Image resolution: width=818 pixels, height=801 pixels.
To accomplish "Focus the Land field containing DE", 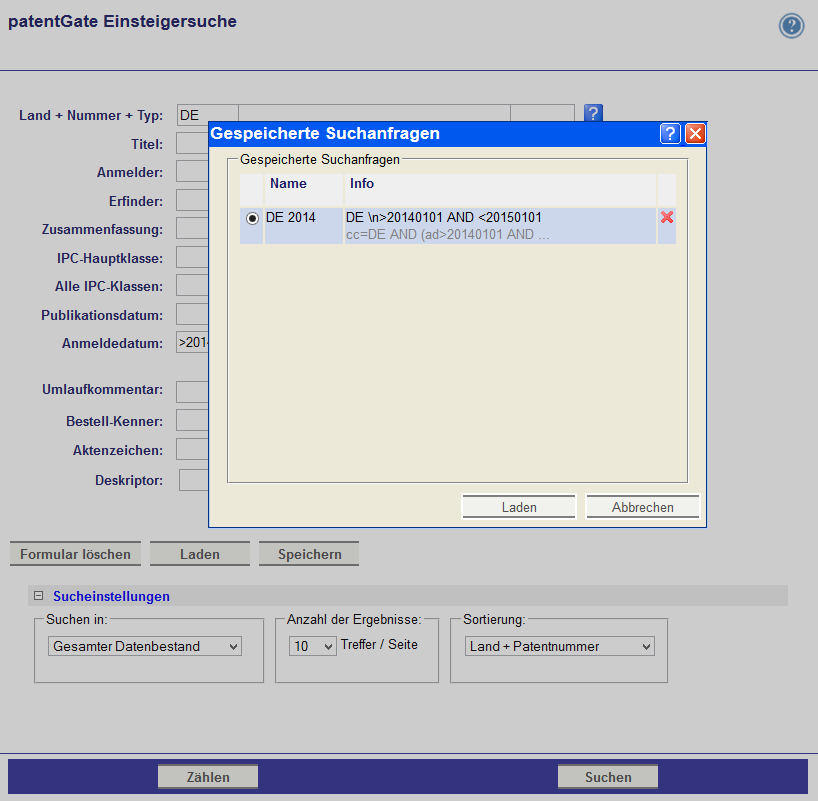I will pos(208,115).
